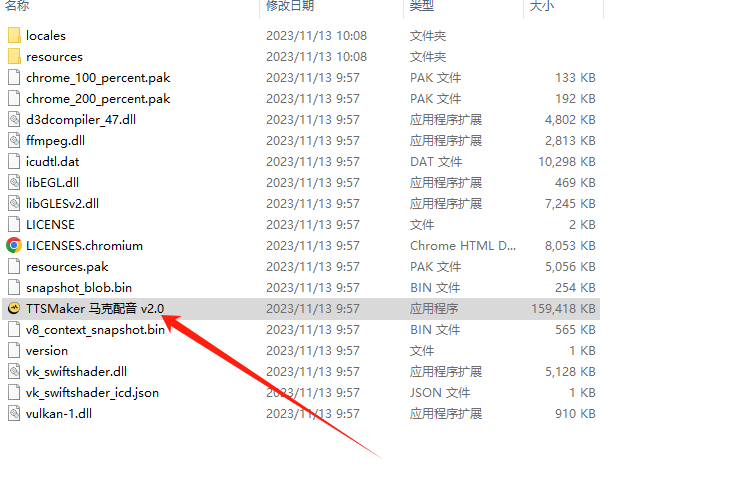Select libGLESv2.dll file name
The image size is (729, 501).
point(62,204)
